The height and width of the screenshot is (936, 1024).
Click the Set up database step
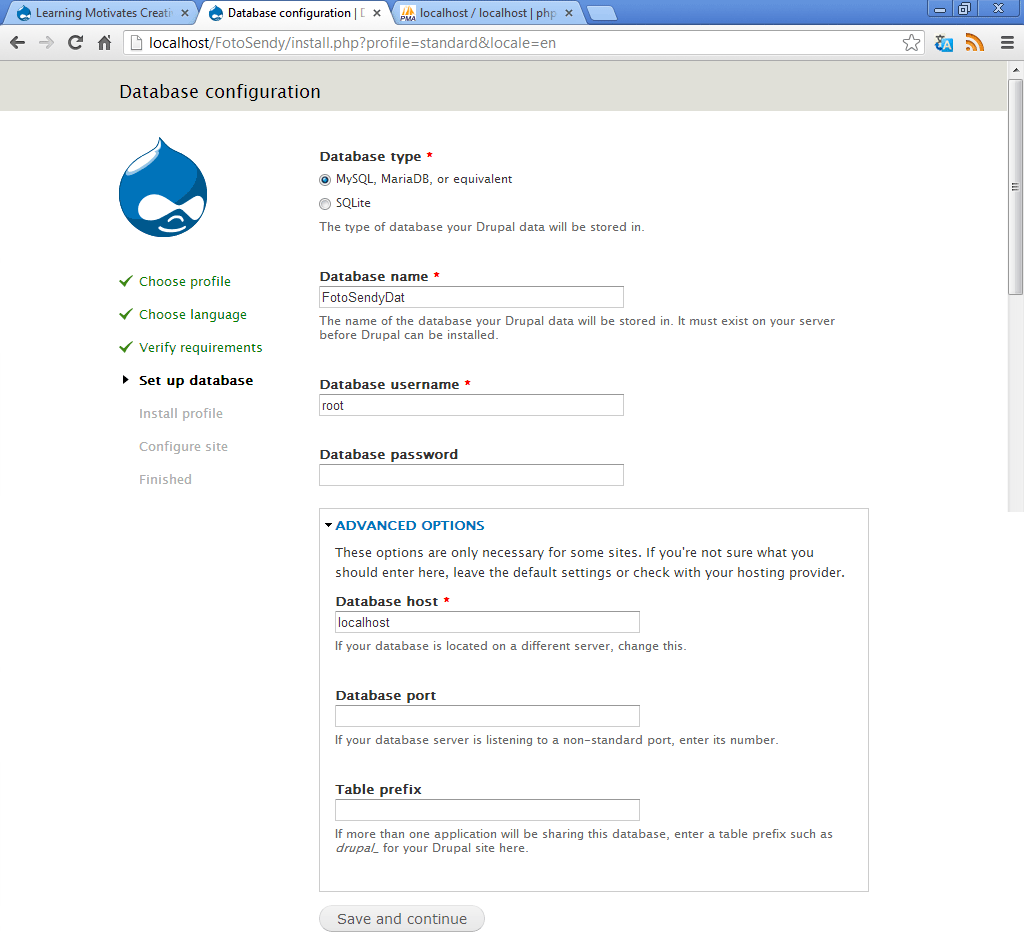point(196,381)
